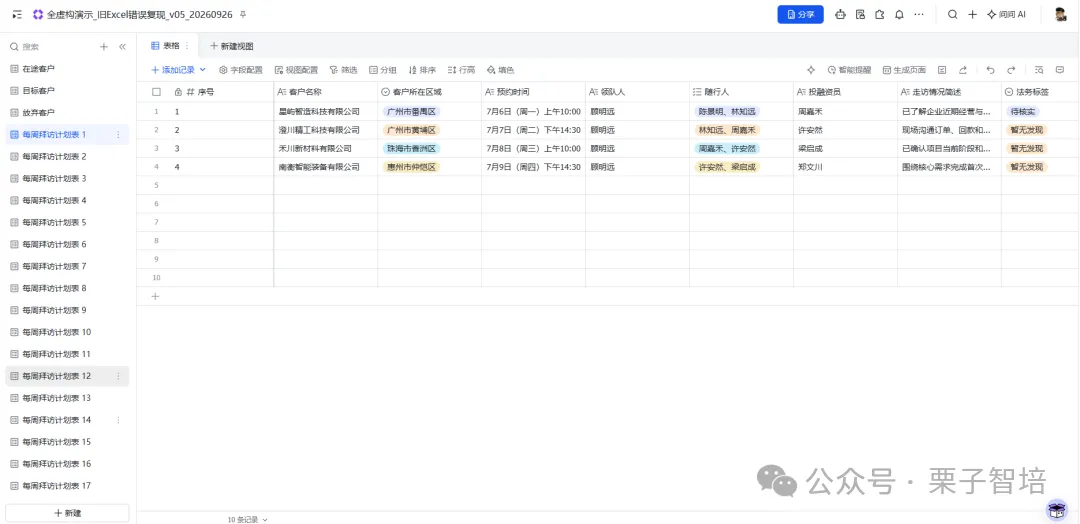
Task: Click the 客户名称 column header
Action: (325, 92)
